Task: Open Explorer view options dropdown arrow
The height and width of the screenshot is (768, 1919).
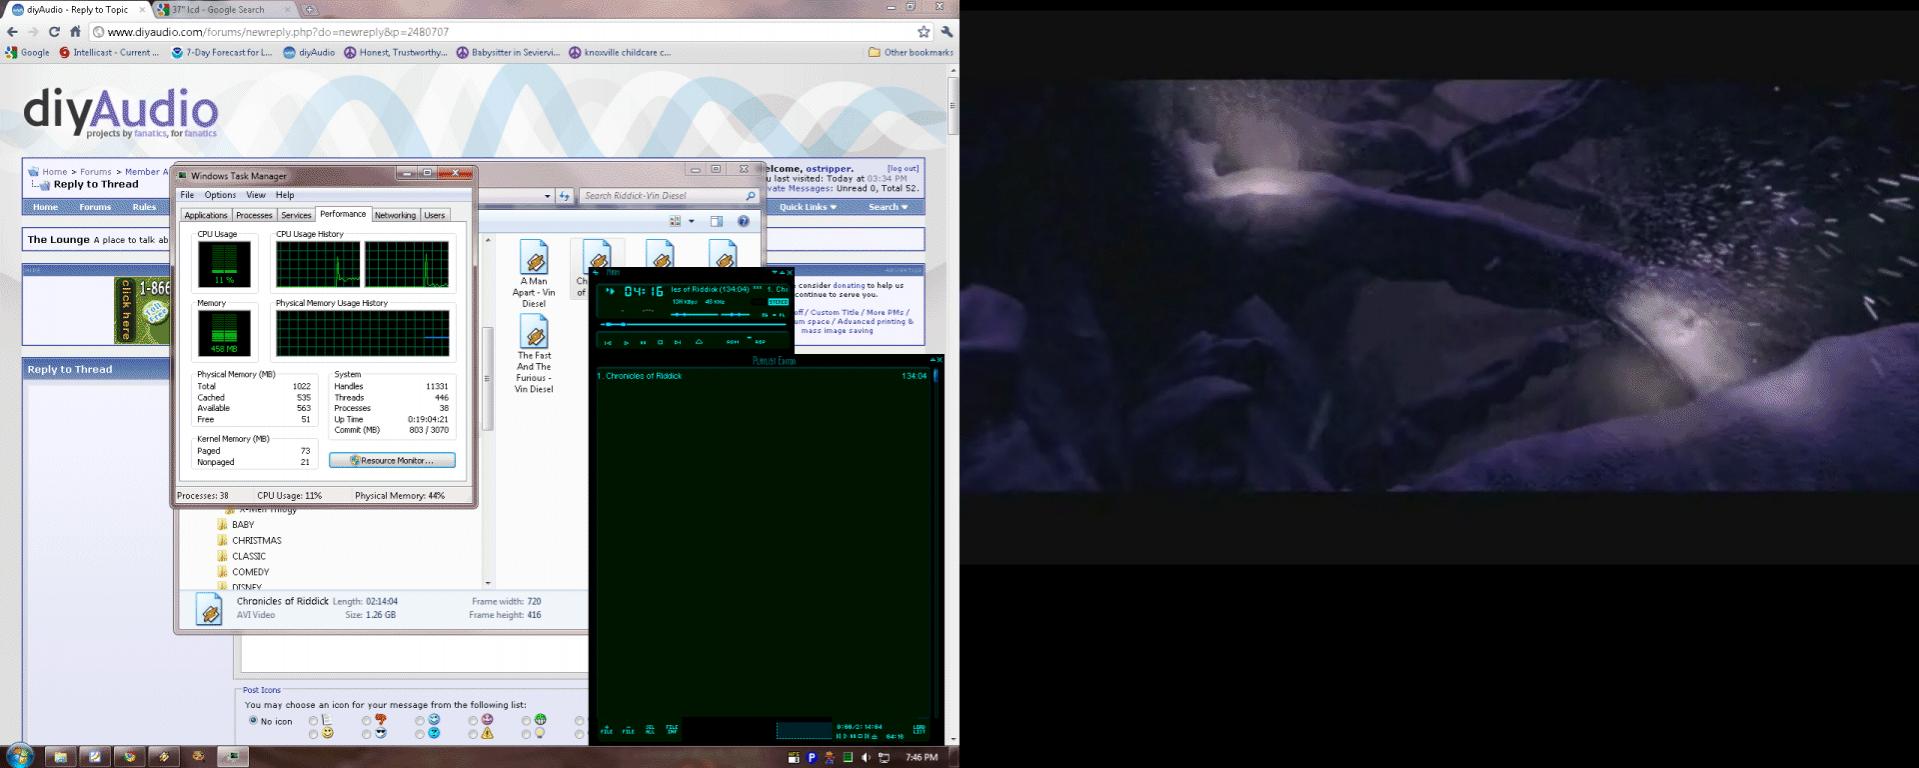Action: point(691,221)
